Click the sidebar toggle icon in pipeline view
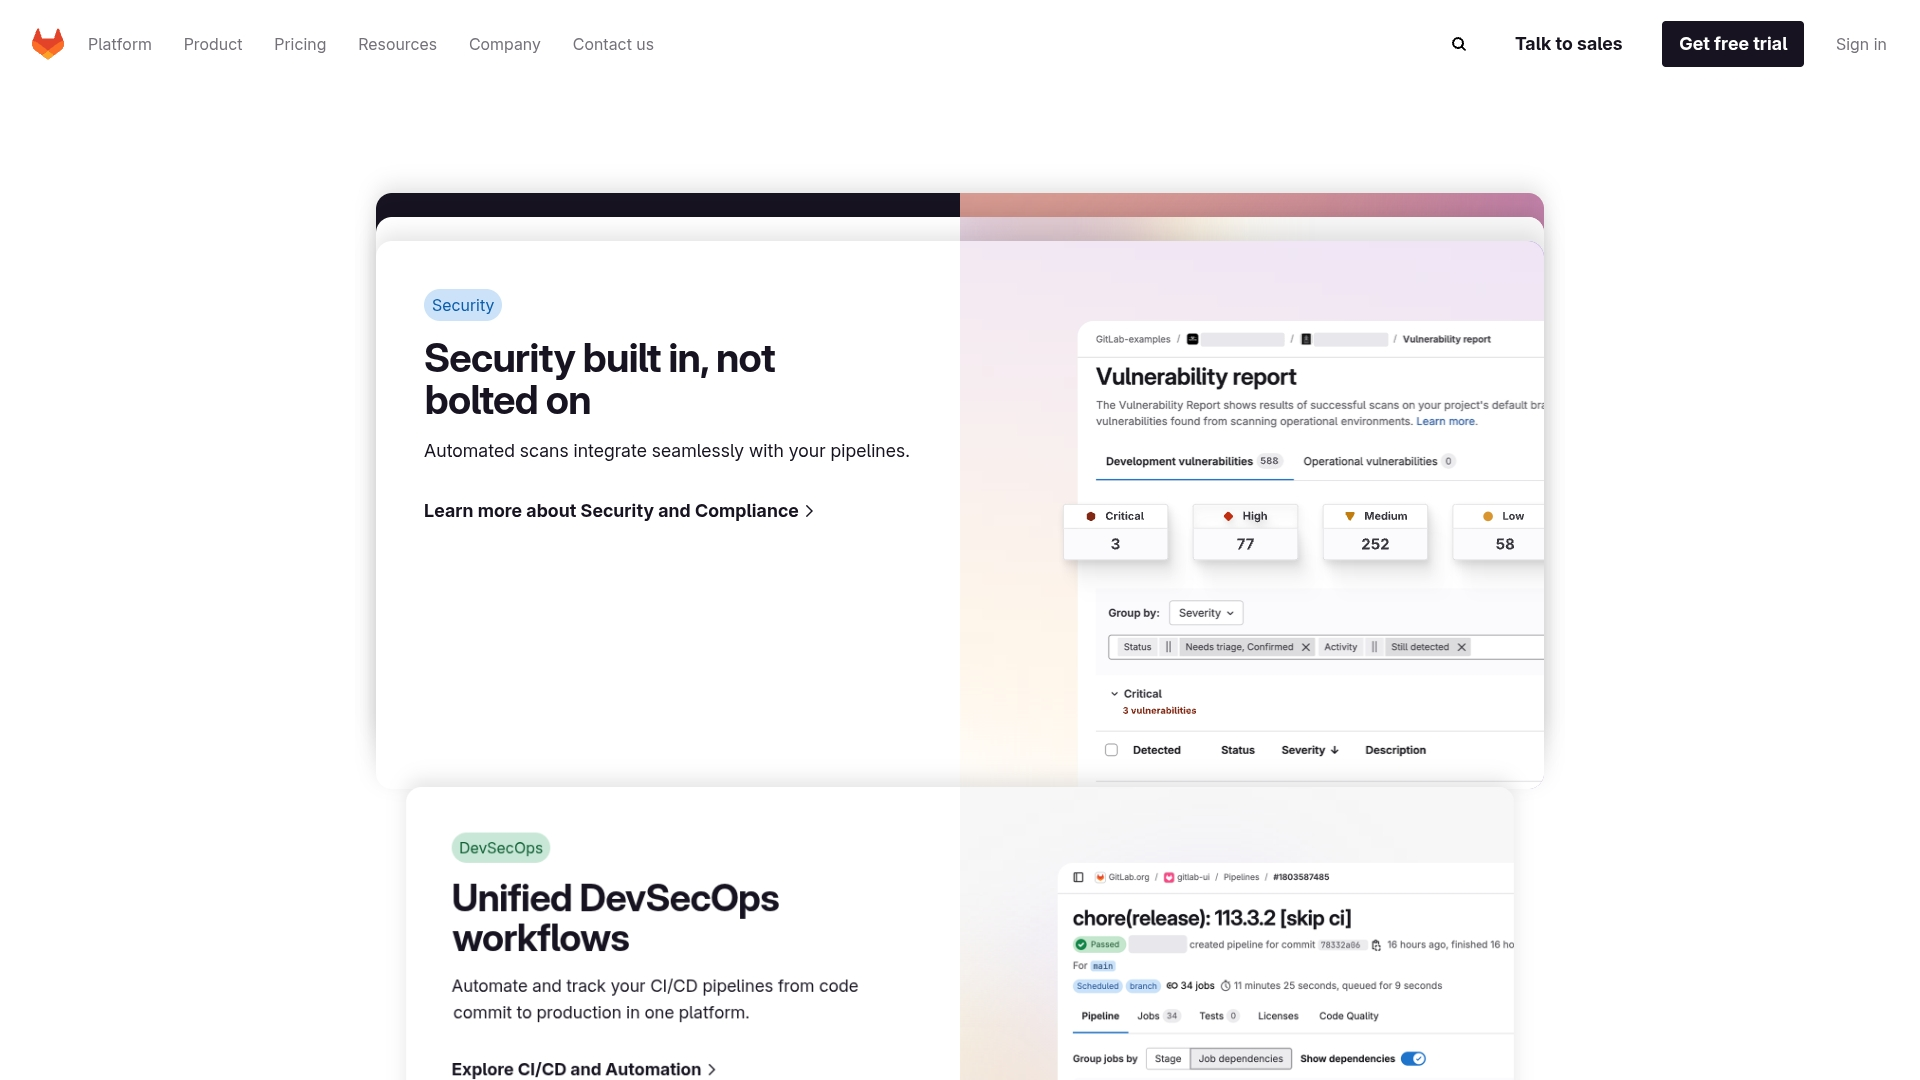This screenshot has width=1920, height=1080. click(x=1078, y=877)
